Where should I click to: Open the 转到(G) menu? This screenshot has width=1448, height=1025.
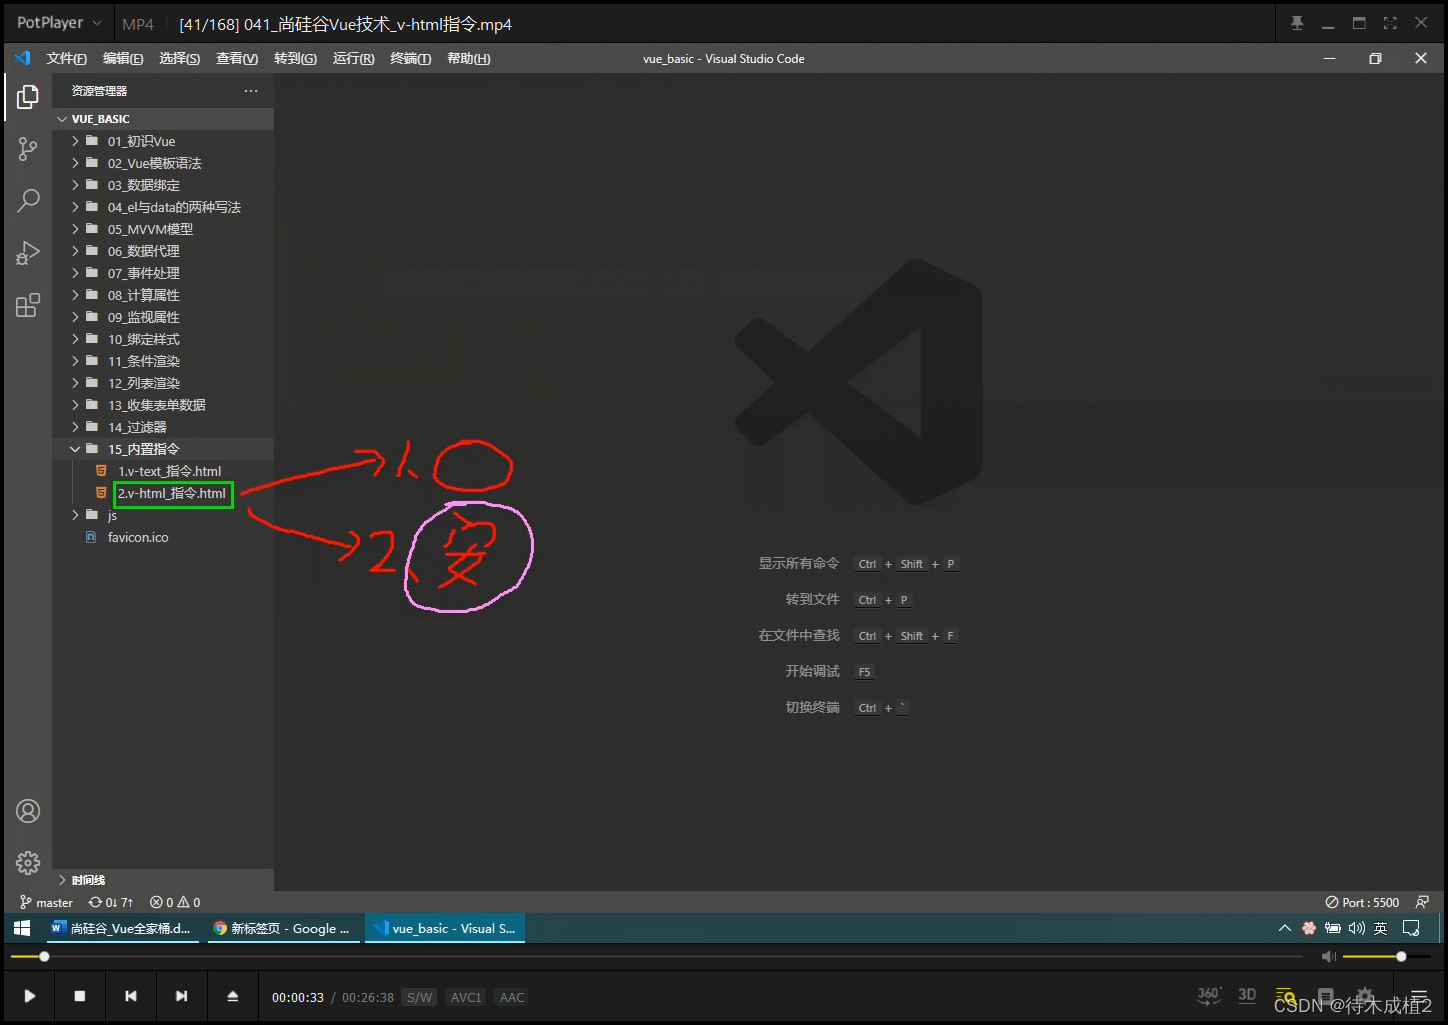(x=295, y=59)
